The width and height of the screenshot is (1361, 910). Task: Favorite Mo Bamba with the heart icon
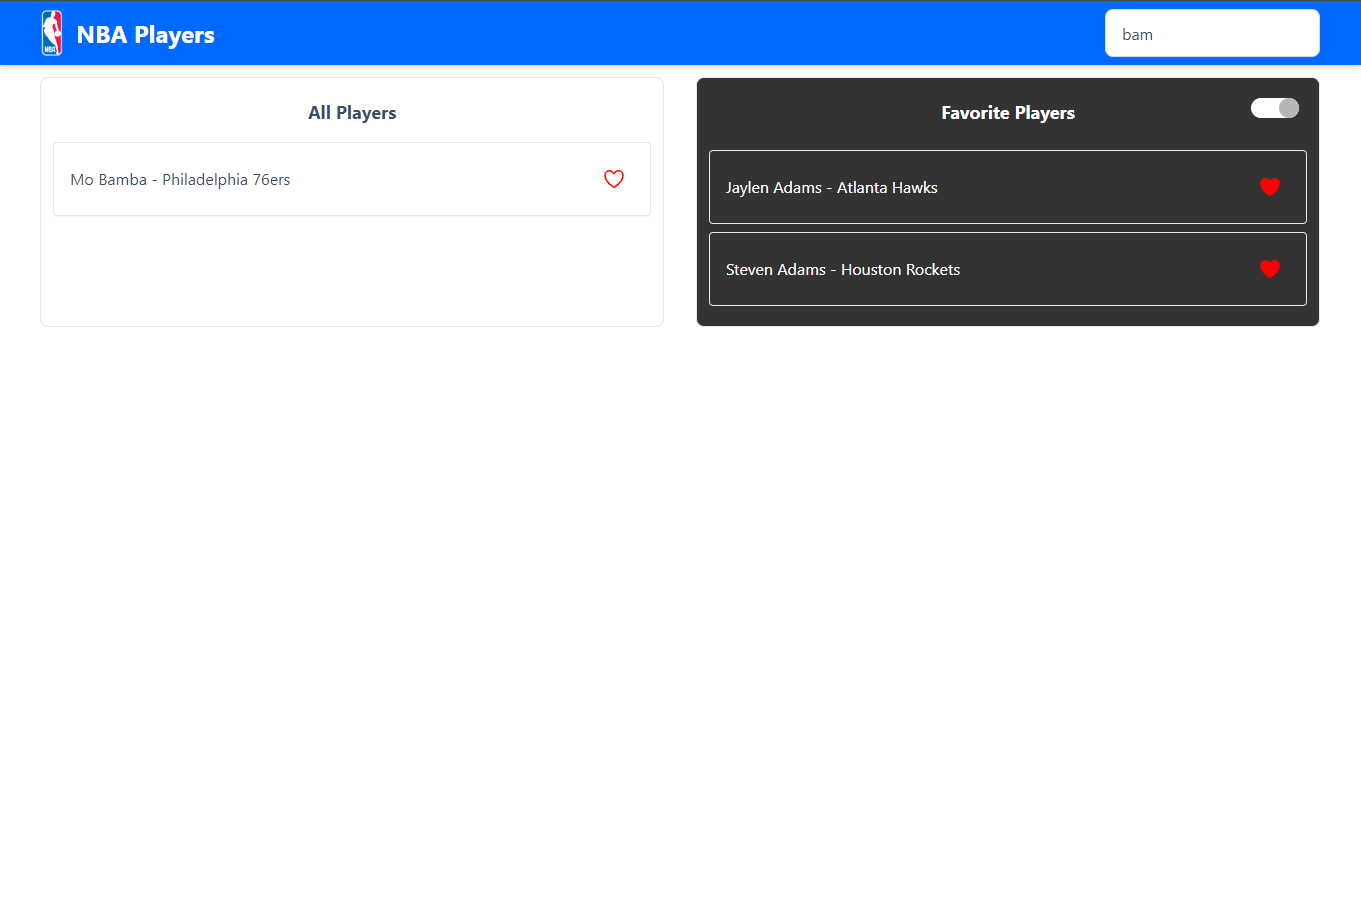[x=614, y=179]
